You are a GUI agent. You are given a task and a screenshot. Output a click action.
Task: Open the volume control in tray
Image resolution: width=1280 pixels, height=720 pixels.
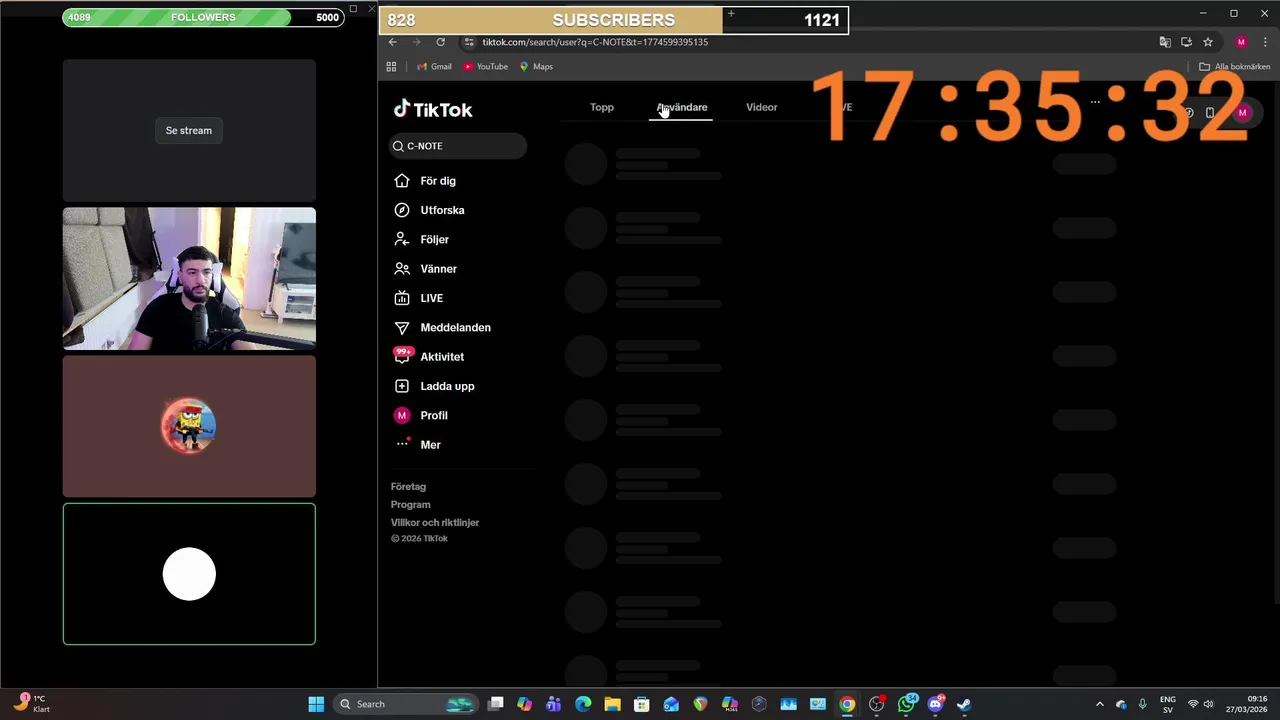tap(1208, 704)
